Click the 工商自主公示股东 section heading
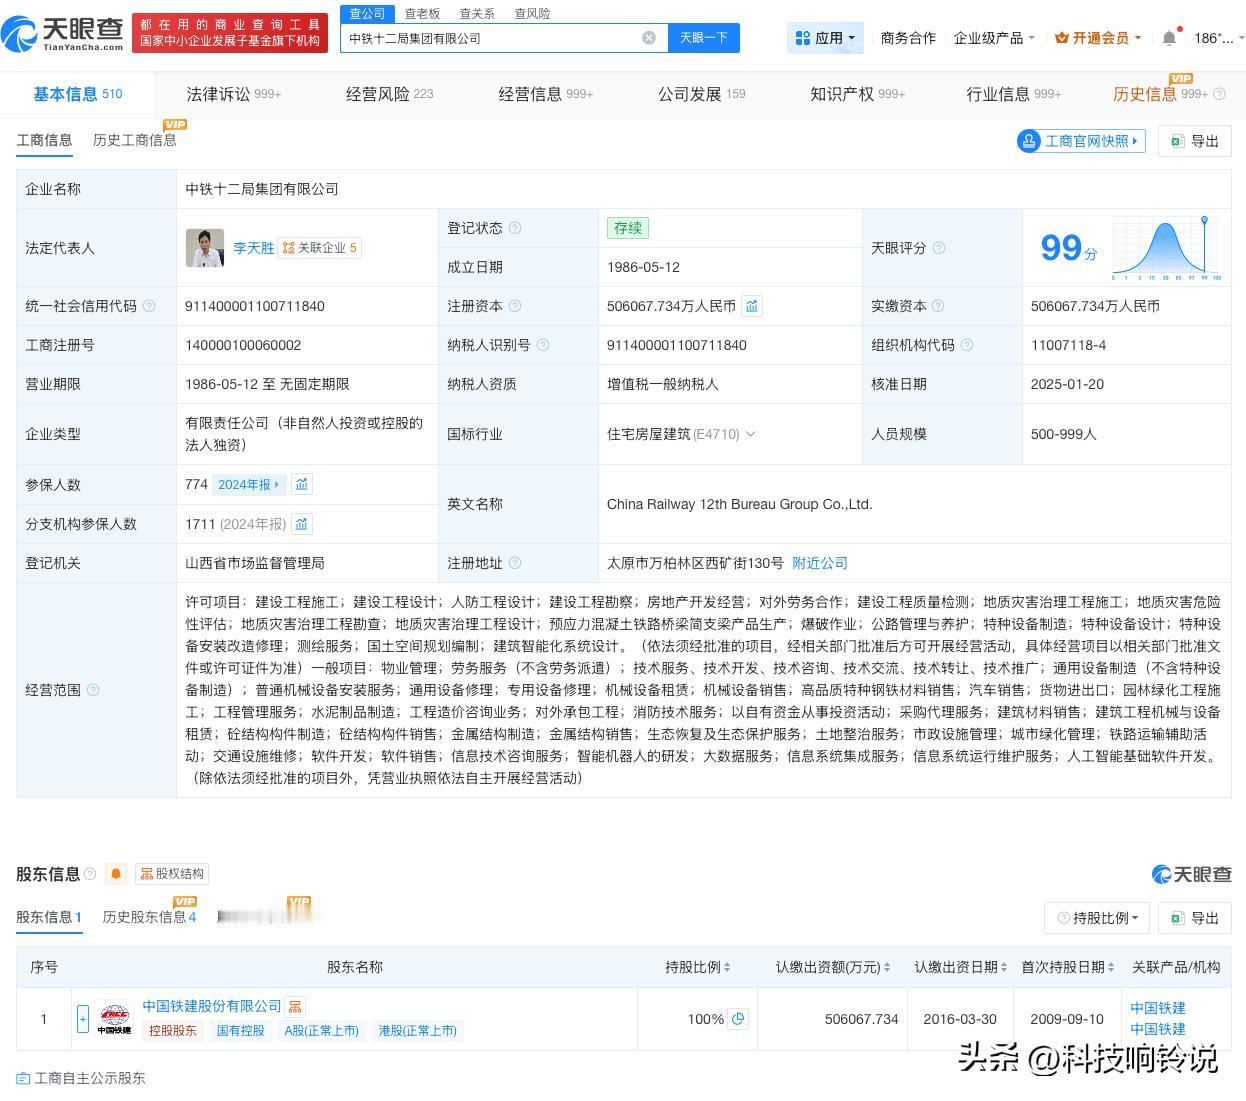The image size is (1246, 1101). (81, 1078)
